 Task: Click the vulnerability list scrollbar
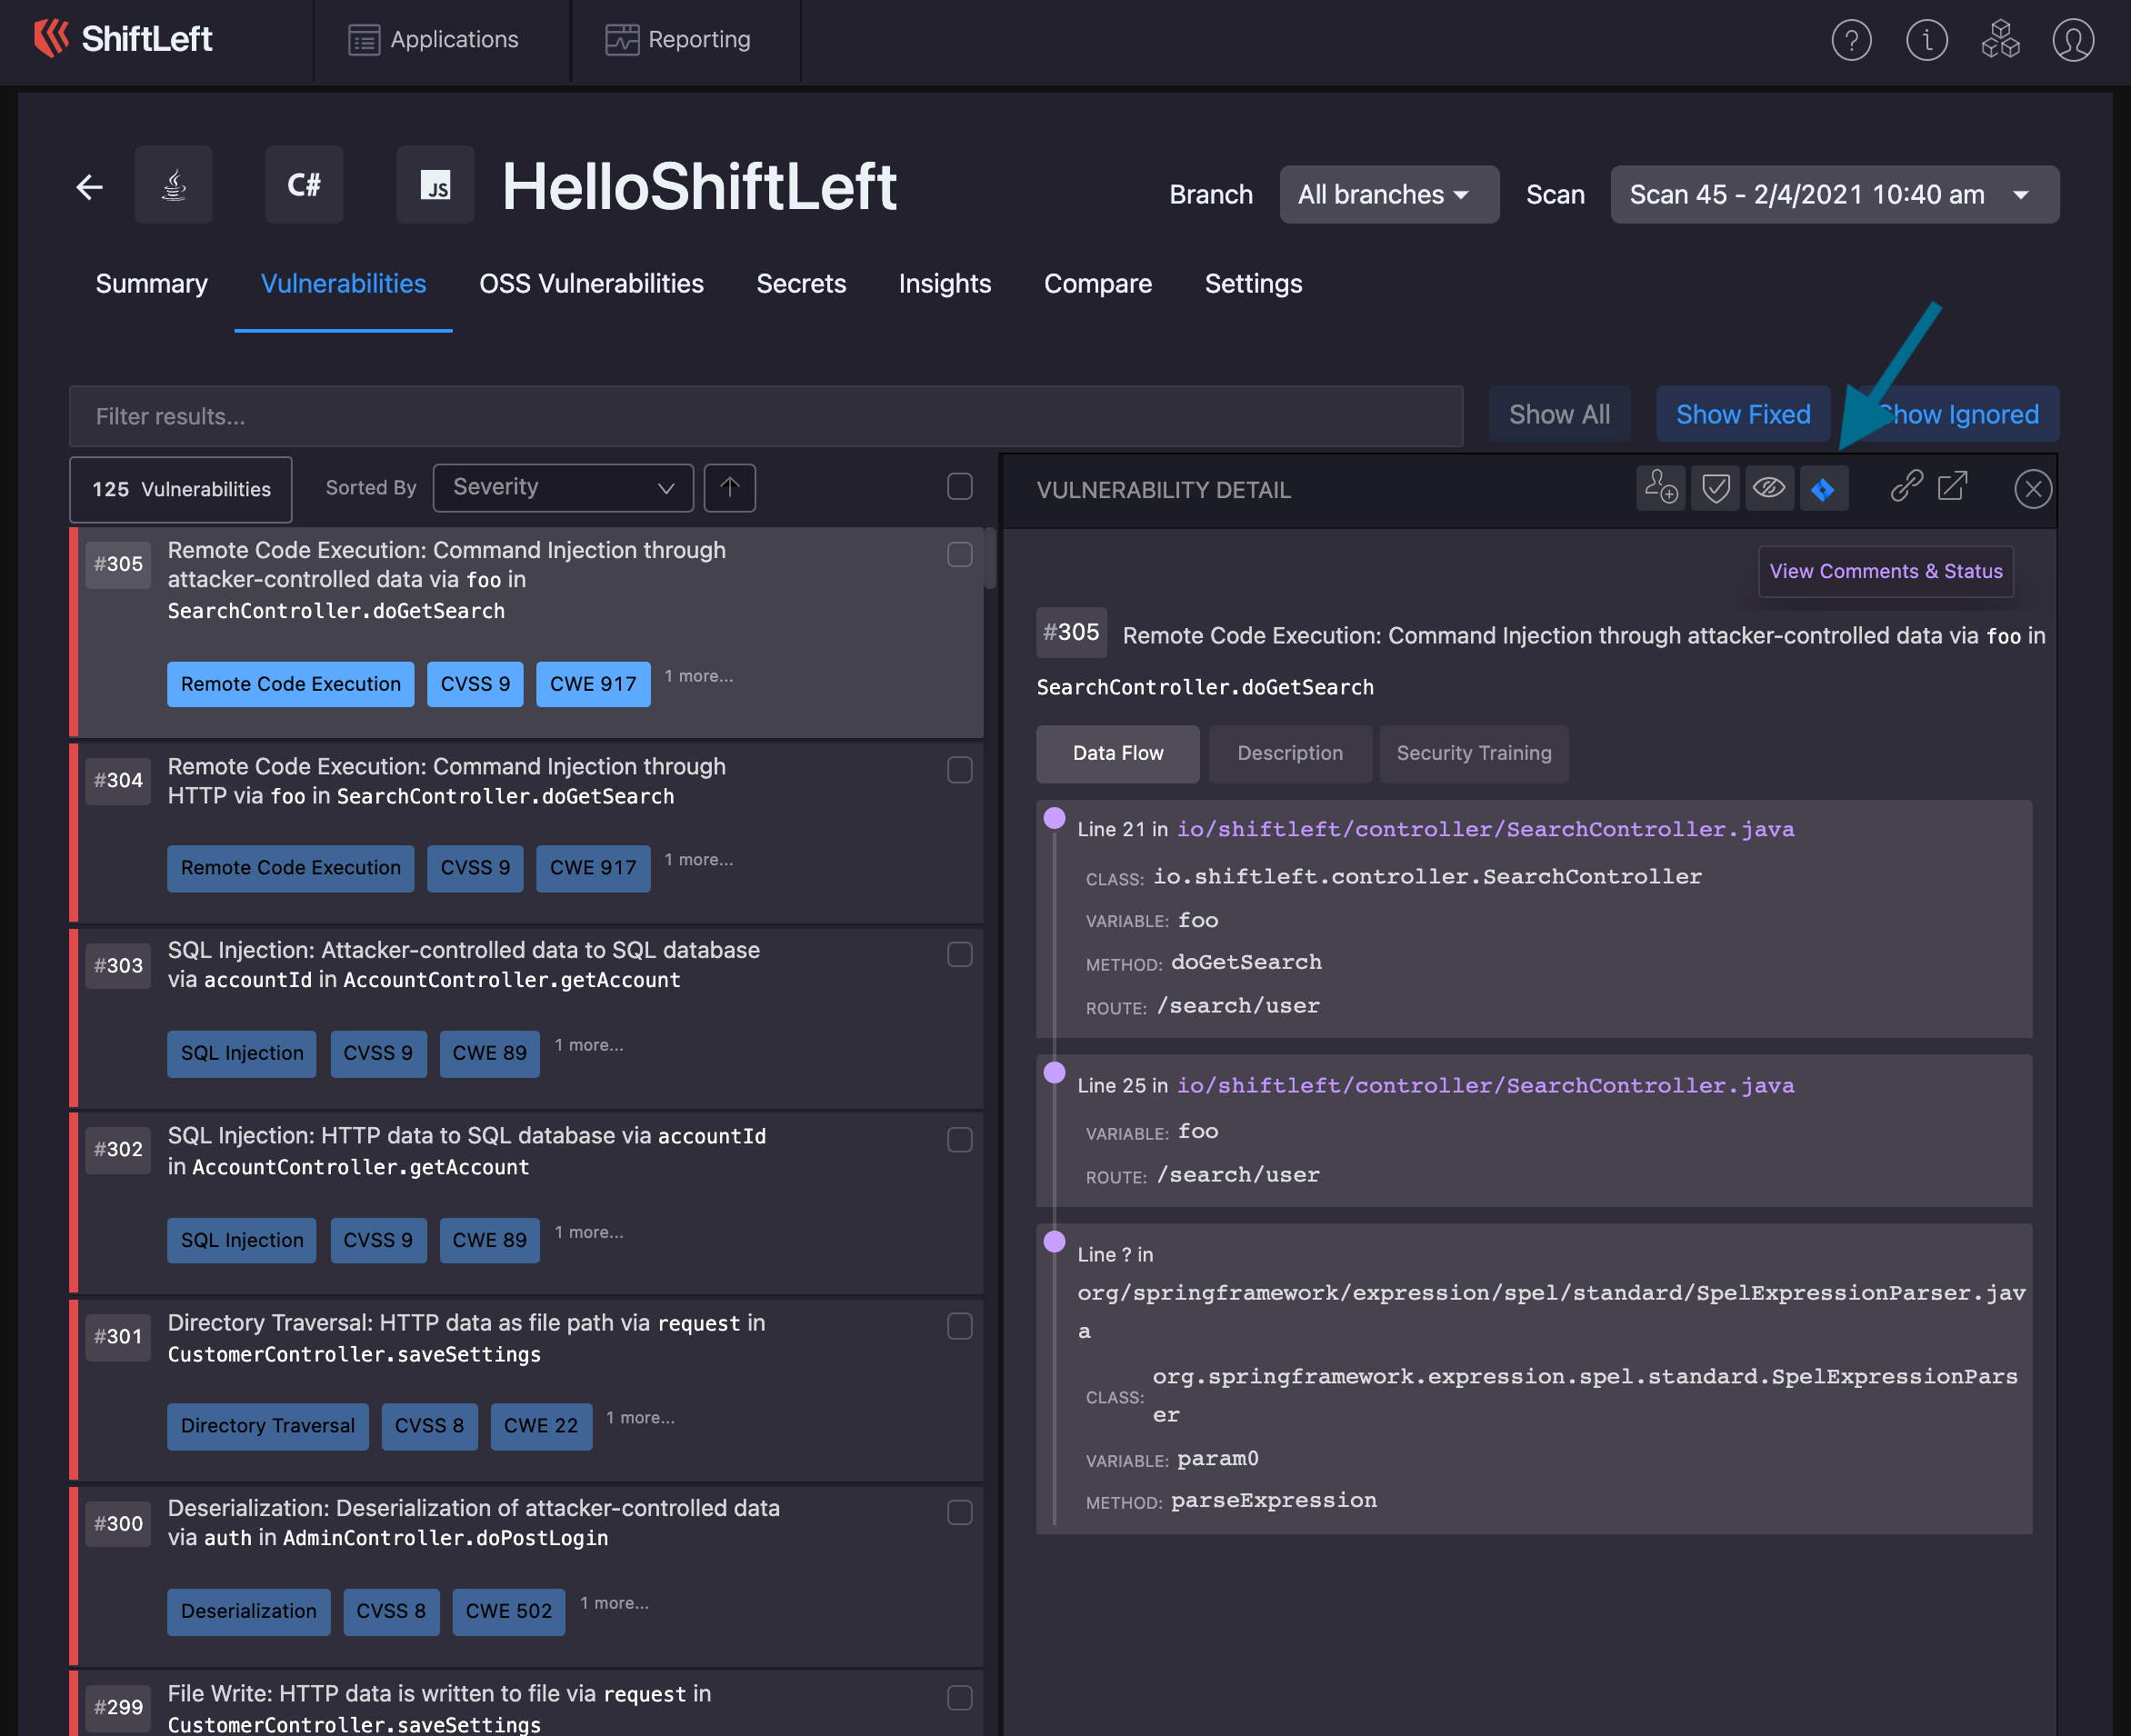click(990, 558)
